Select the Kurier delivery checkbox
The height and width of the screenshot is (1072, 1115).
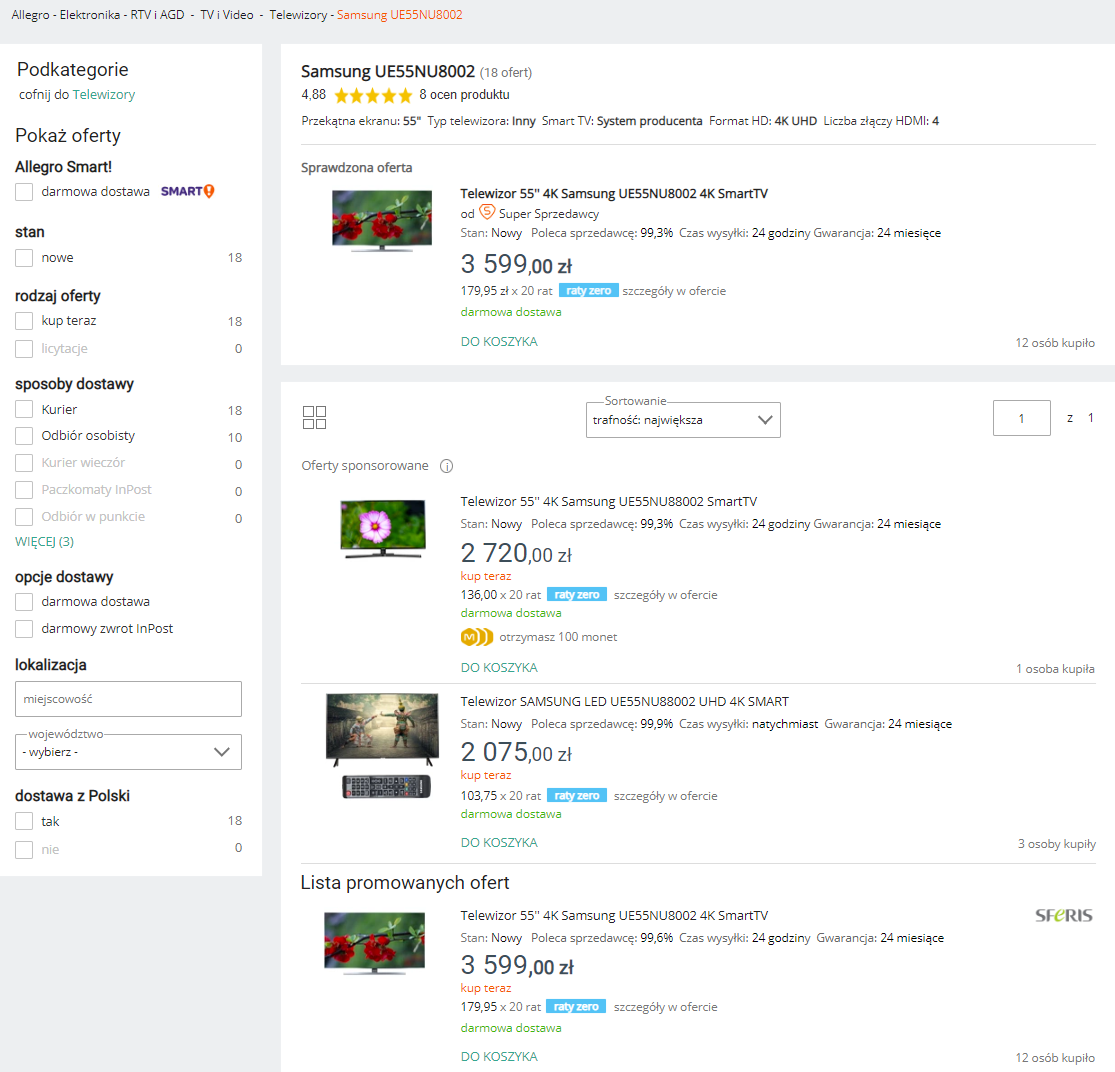click(x=24, y=409)
